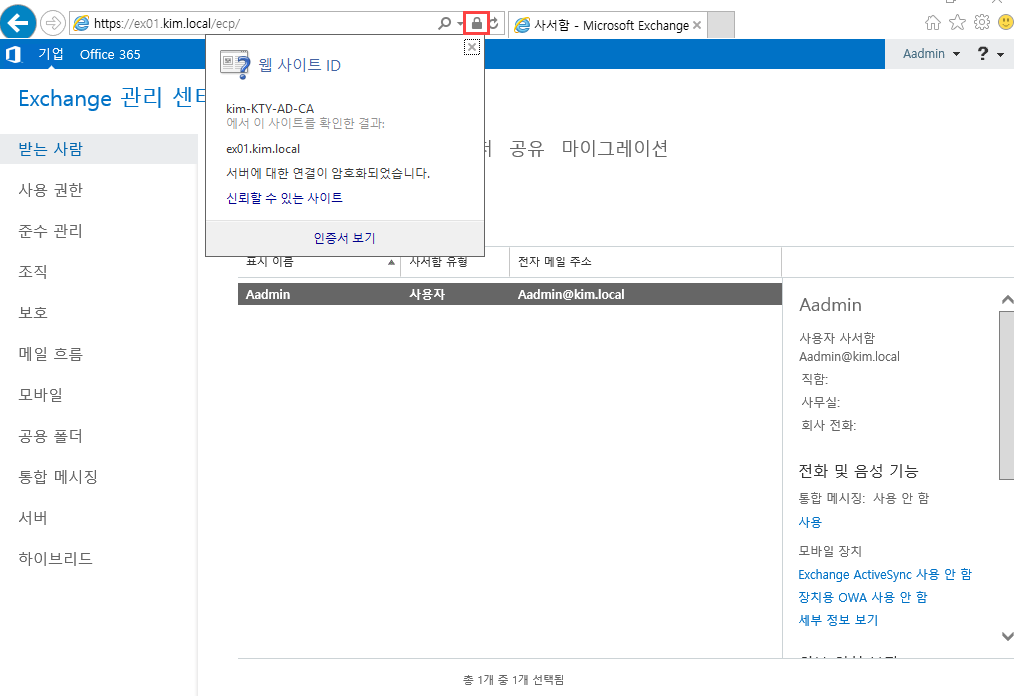Click the details pane scroll down arrow

pyautogui.click(x=1007, y=636)
